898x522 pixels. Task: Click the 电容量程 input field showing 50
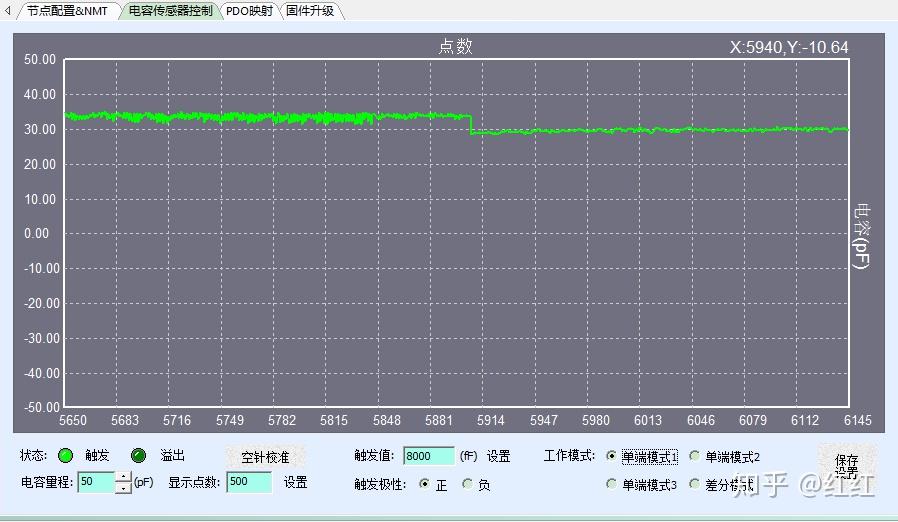pyautogui.click(x=96, y=482)
